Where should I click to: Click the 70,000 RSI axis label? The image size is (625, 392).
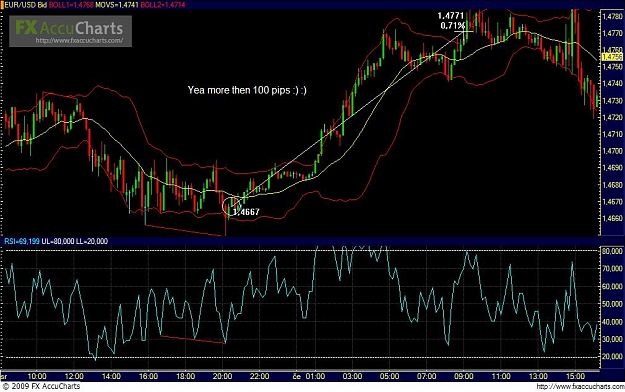coord(612,268)
